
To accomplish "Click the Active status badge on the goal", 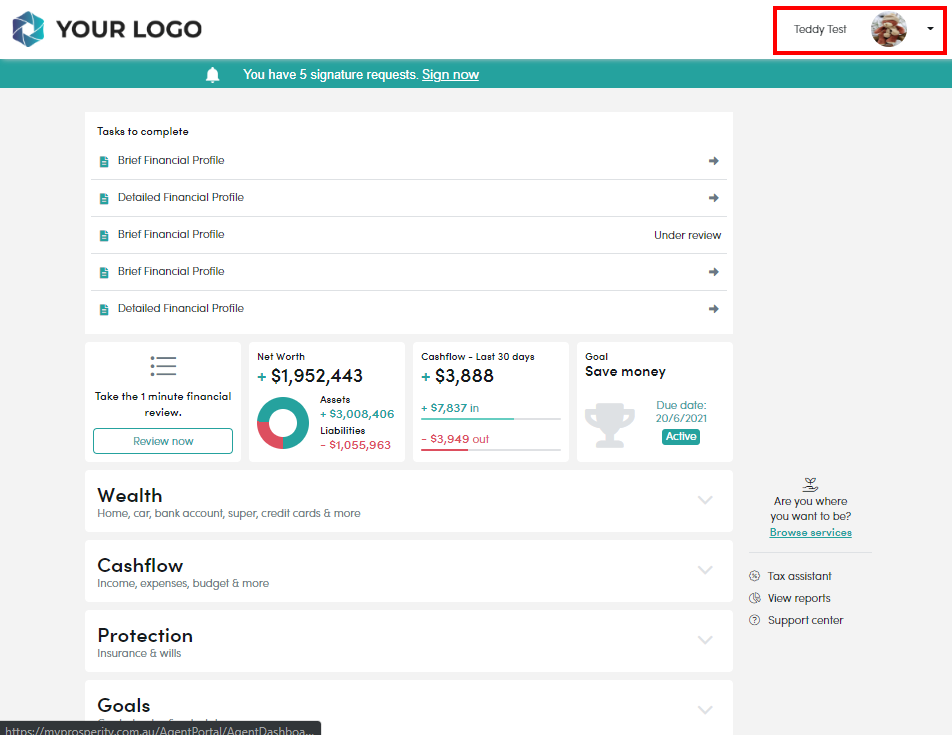I will 681,437.
